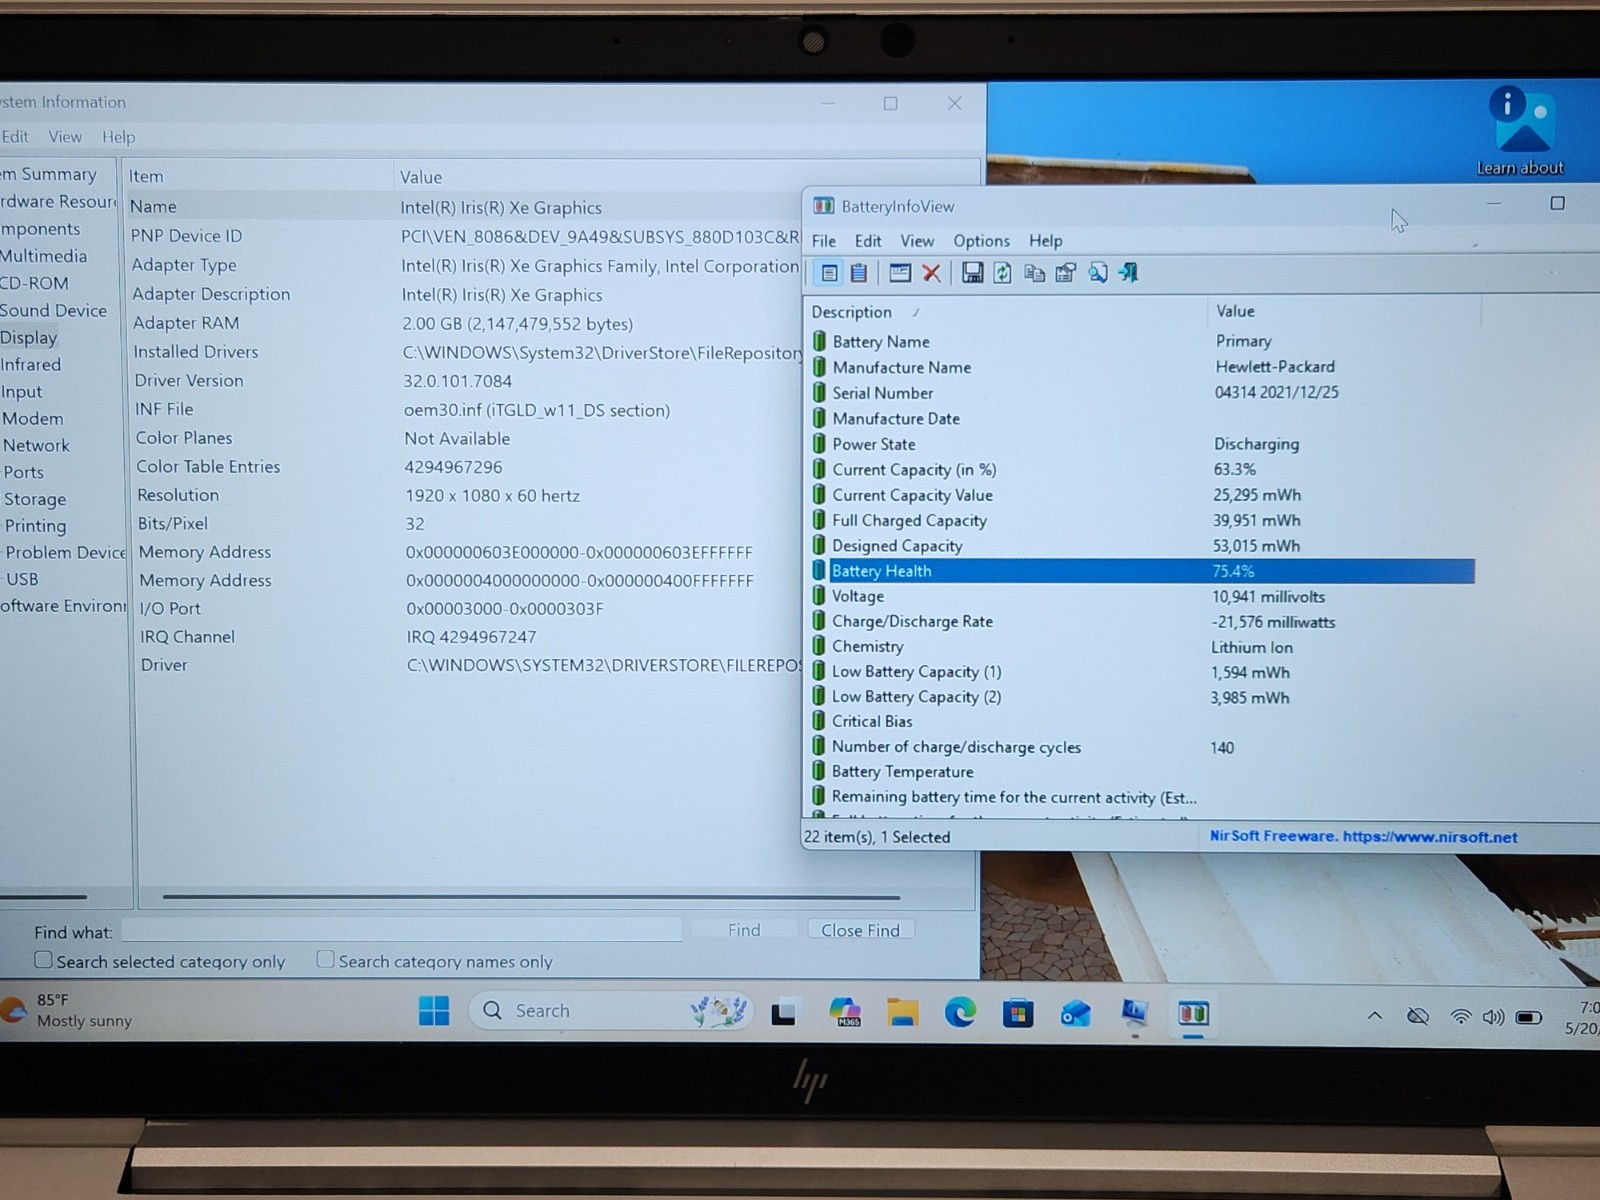Open the BatteryInfoView Options menu
The height and width of the screenshot is (1200, 1600).
tap(981, 241)
